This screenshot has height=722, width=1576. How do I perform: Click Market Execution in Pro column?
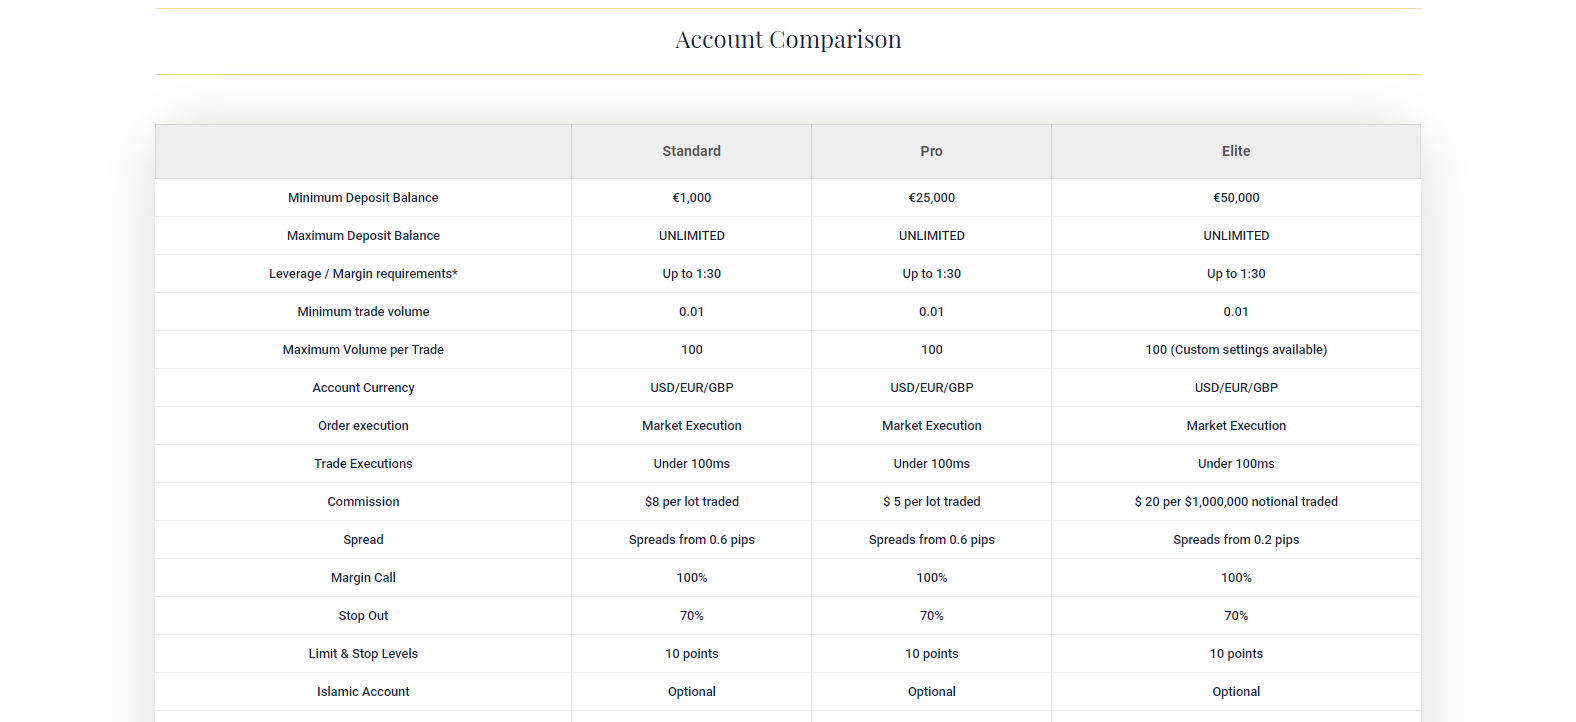(x=931, y=426)
